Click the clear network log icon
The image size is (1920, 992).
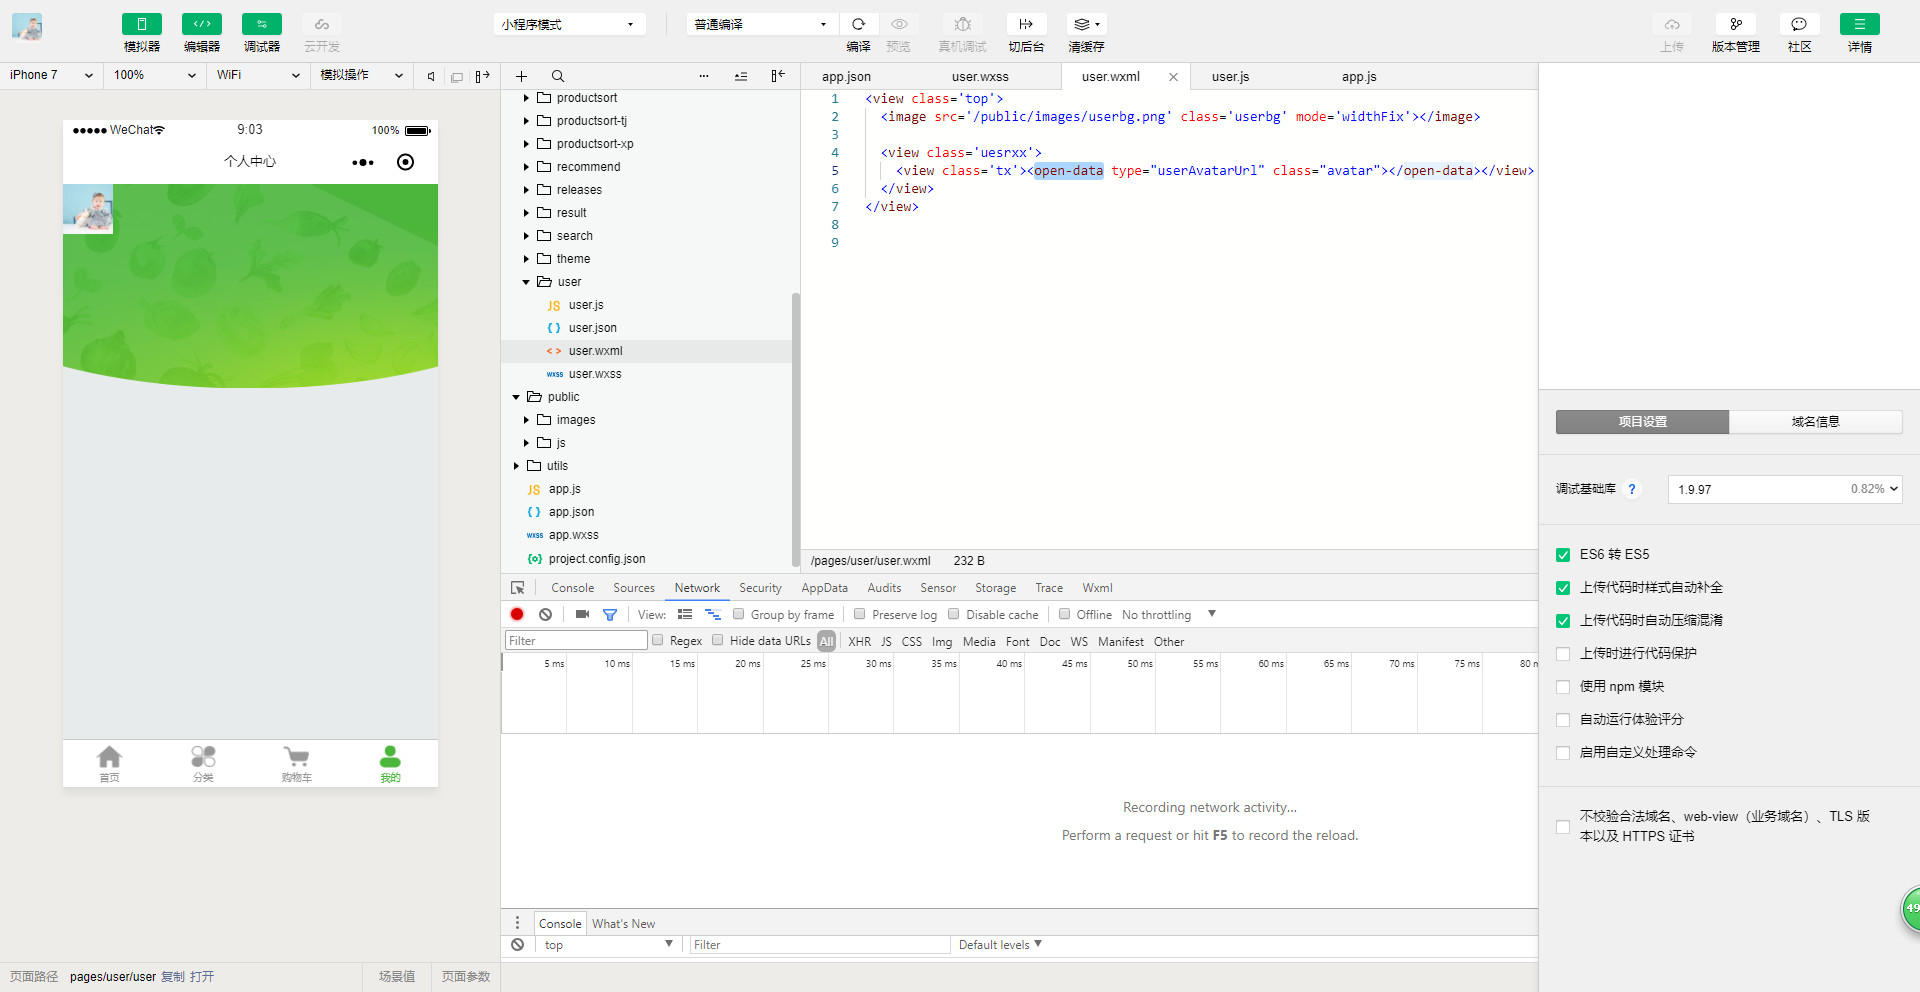point(545,614)
